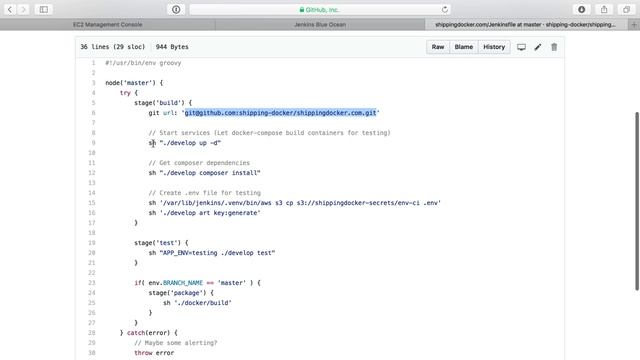
Task: Click the page vertical scrollbar
Action: [x=637, y=201]
